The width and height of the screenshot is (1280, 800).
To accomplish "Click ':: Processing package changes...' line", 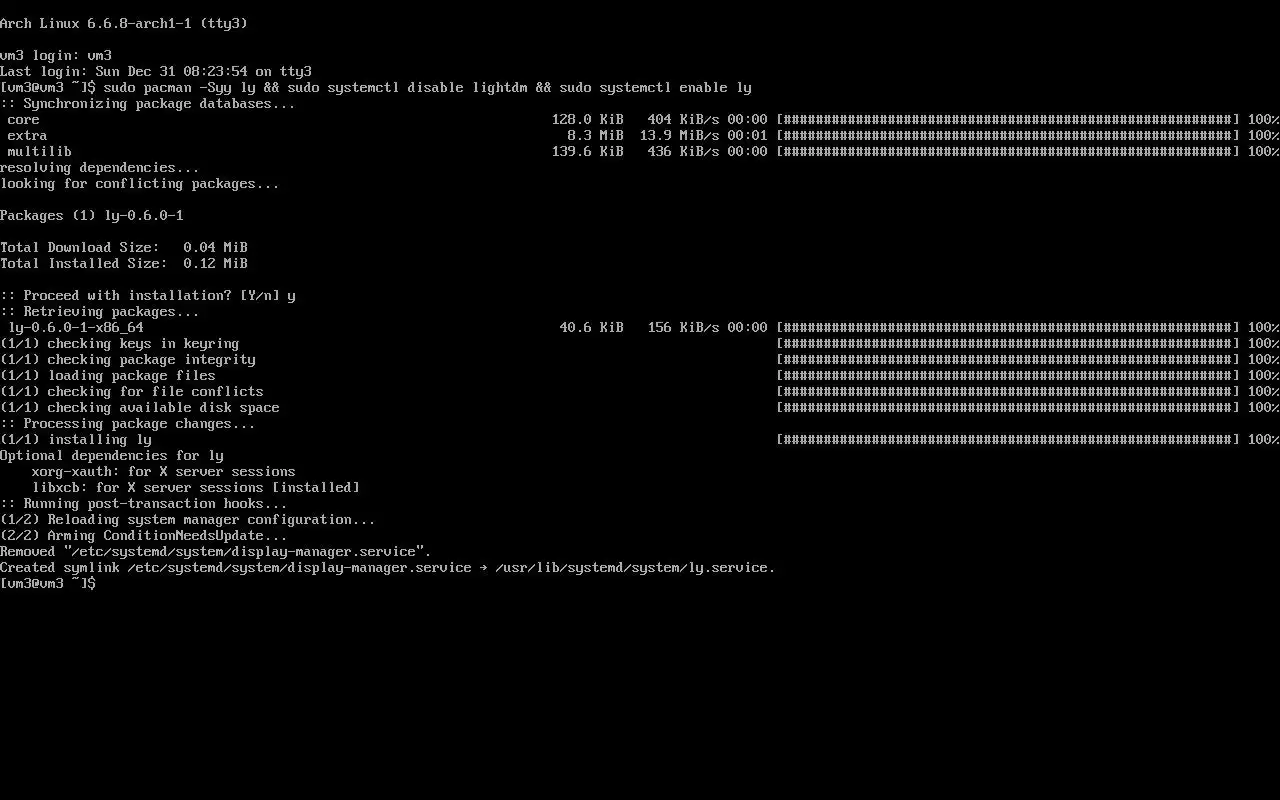I will pos(128,423).
